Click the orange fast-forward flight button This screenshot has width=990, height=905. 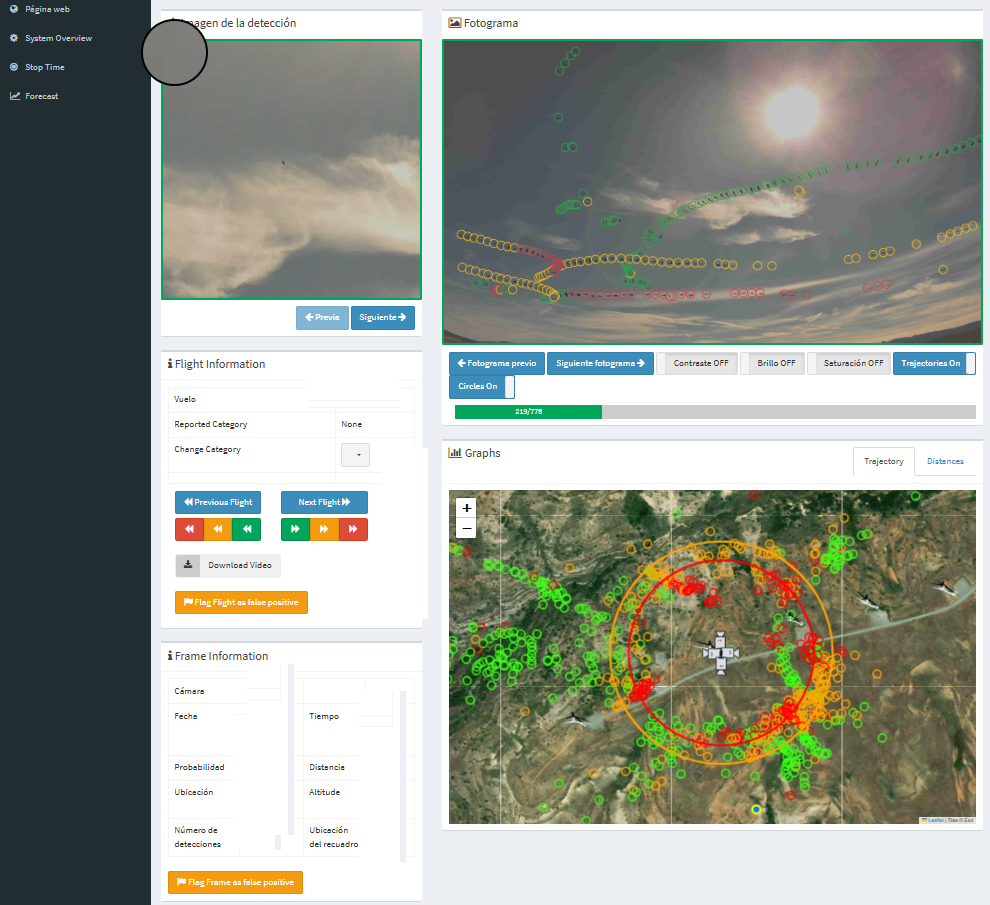click(x=324, y=530)
